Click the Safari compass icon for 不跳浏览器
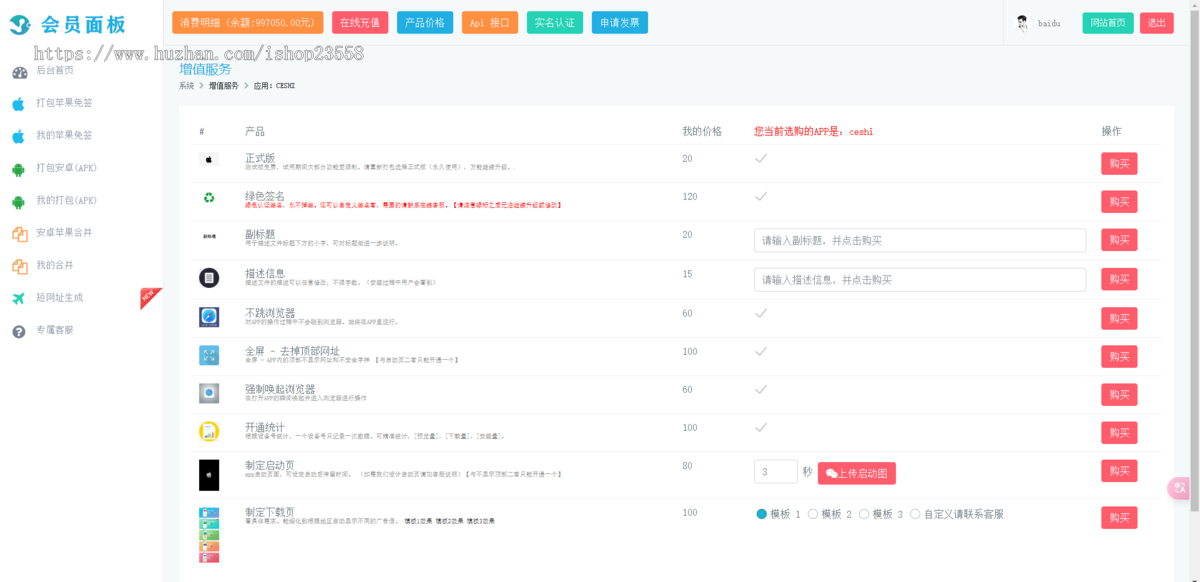Screen dimensions: 1200x582 click(208, 317)
